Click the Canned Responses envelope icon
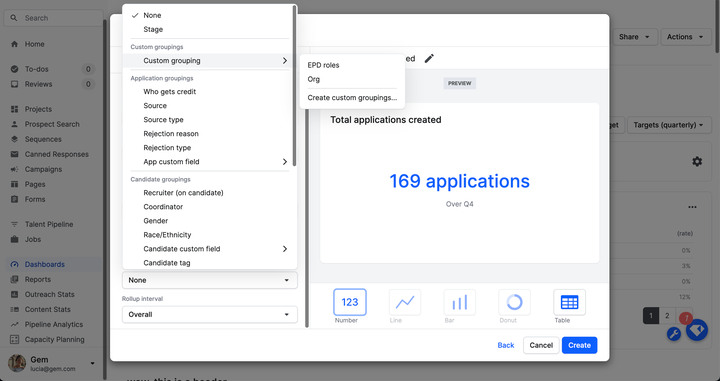The height and width of the screenshot is (381, 720). tap(15, 154)
